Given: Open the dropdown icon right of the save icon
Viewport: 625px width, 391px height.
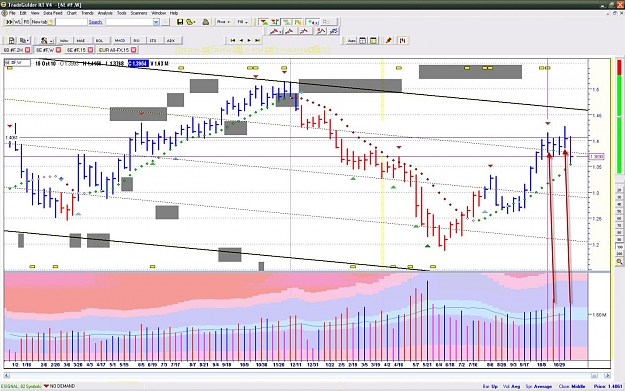Looking at the screenshot, I should [191, 22].
